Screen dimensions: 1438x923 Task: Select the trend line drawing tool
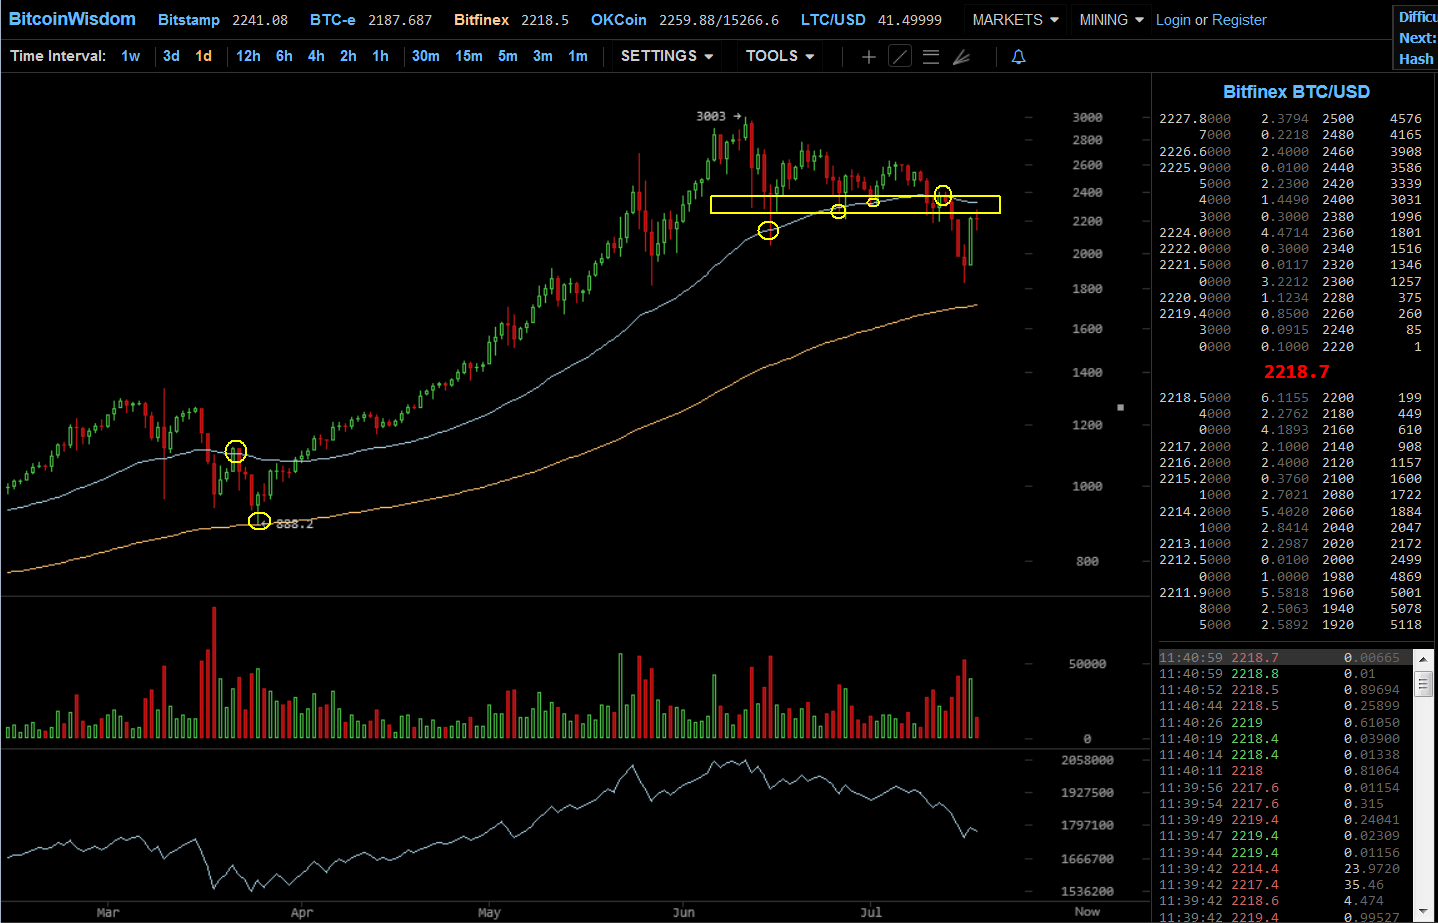tap(900, 57)
